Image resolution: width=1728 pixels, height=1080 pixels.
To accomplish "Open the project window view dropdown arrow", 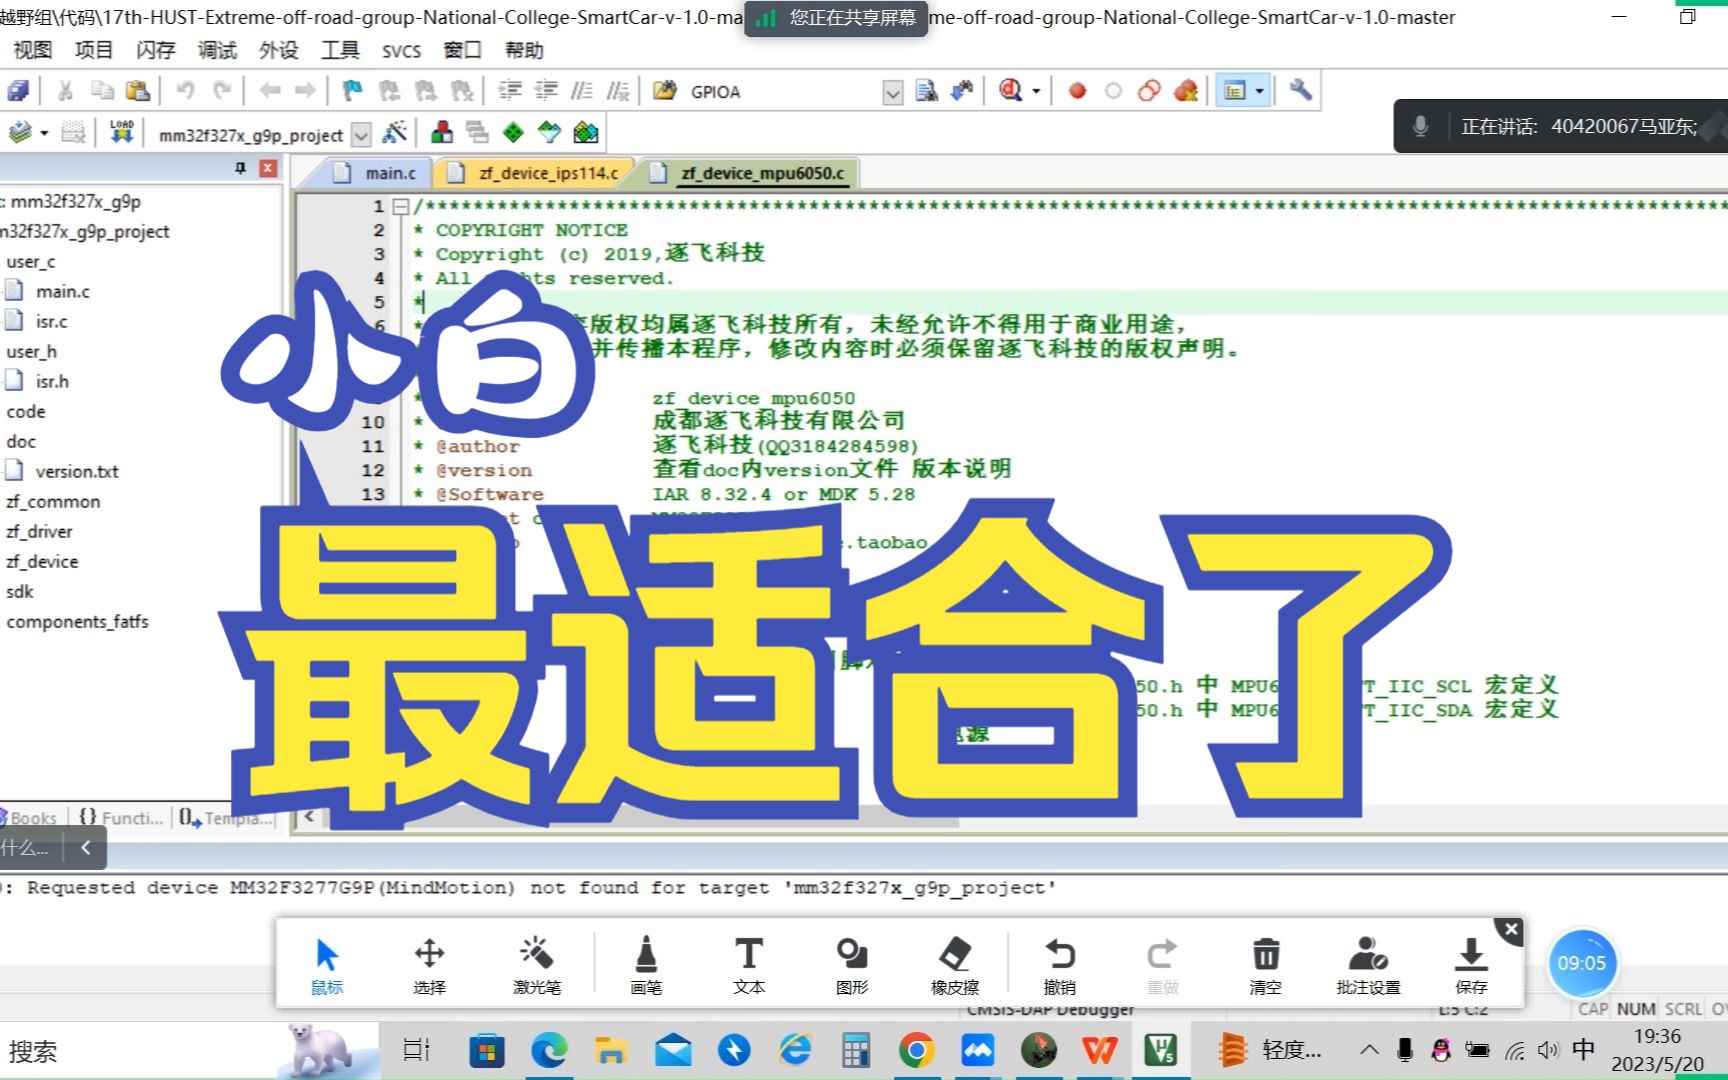I will 1262,90.
